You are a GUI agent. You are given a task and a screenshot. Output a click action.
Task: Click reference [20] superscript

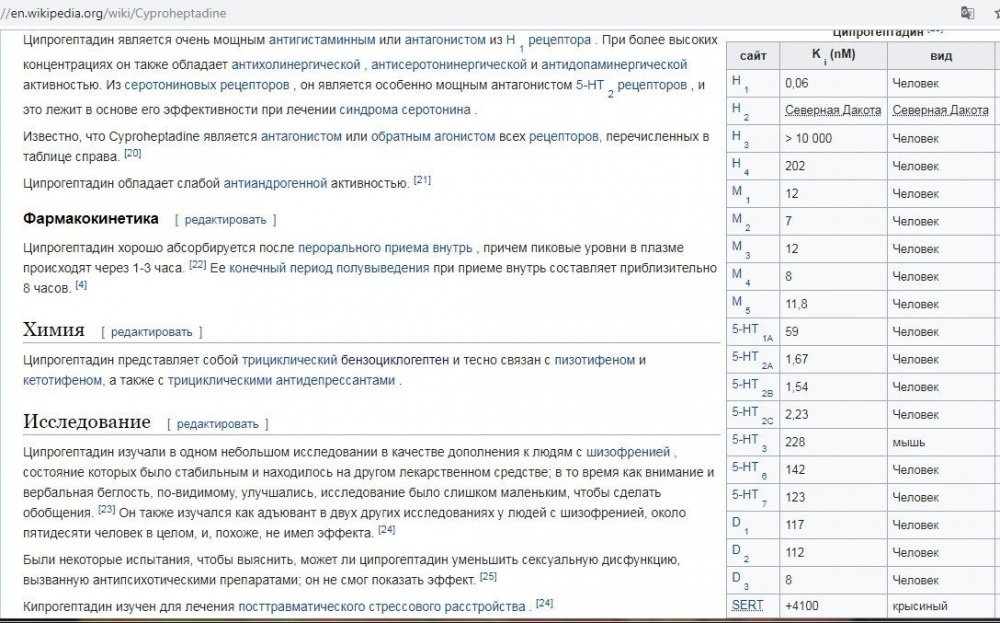(x=133, y=153)
